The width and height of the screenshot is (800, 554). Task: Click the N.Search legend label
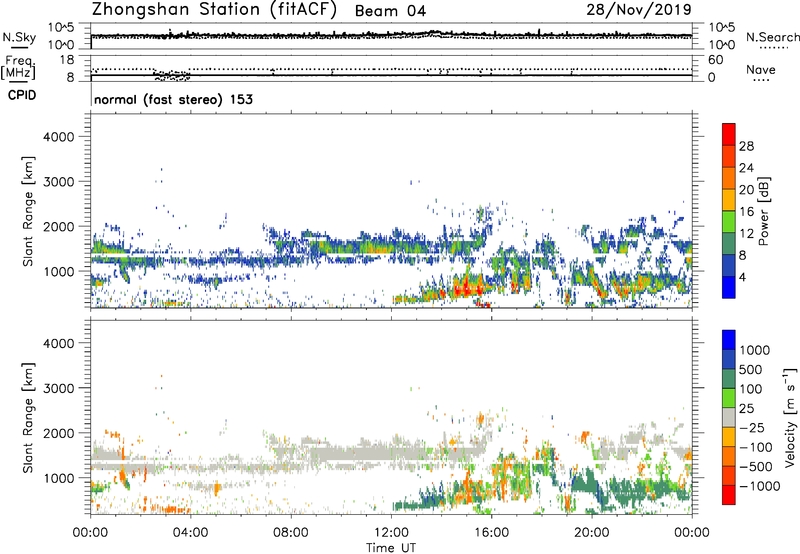772,37
